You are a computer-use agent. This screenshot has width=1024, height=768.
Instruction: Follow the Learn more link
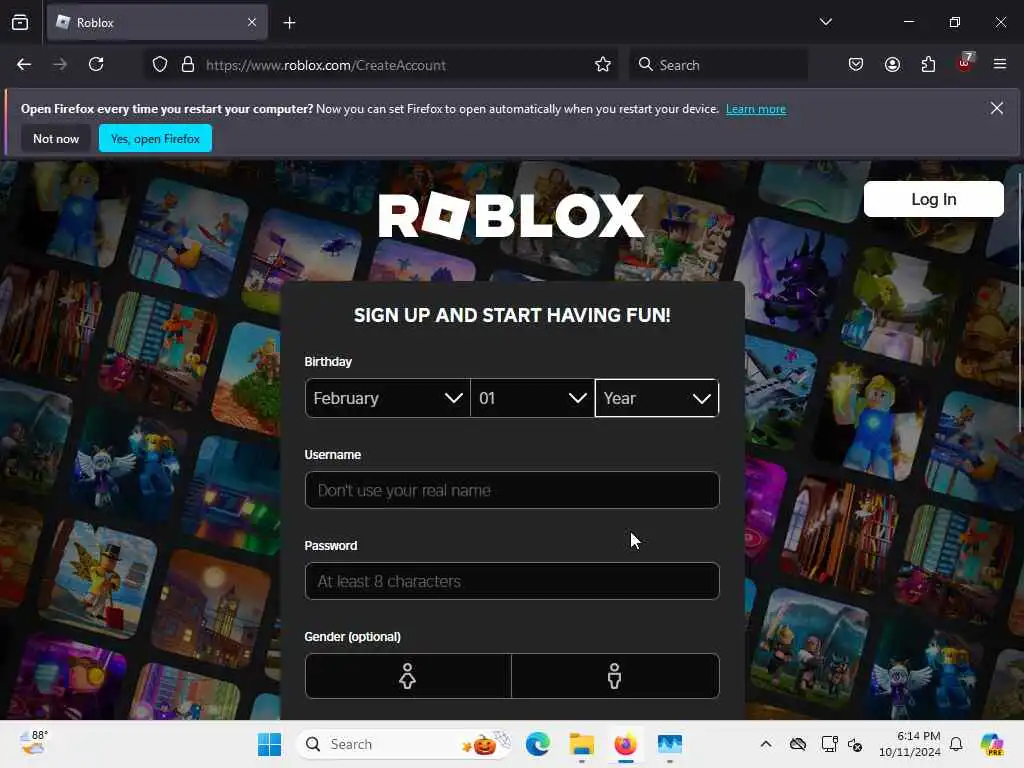756,109
